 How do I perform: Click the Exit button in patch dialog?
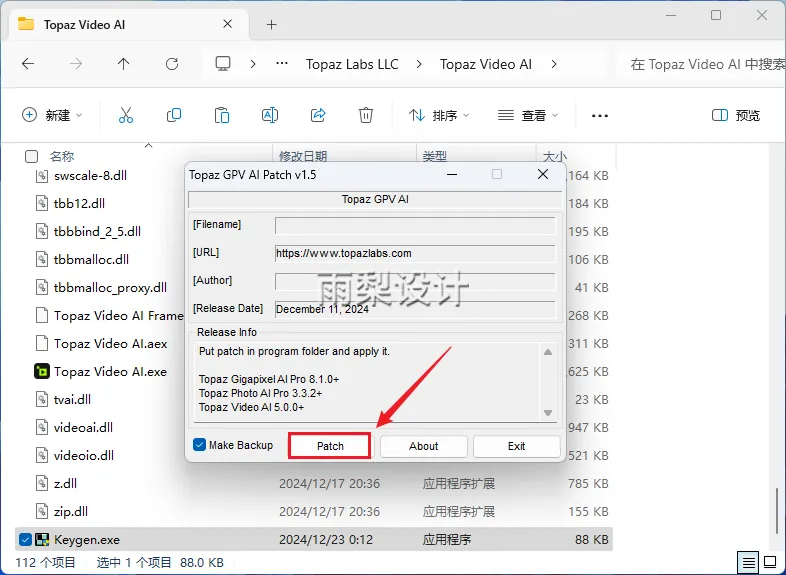(x=516, y=446)
